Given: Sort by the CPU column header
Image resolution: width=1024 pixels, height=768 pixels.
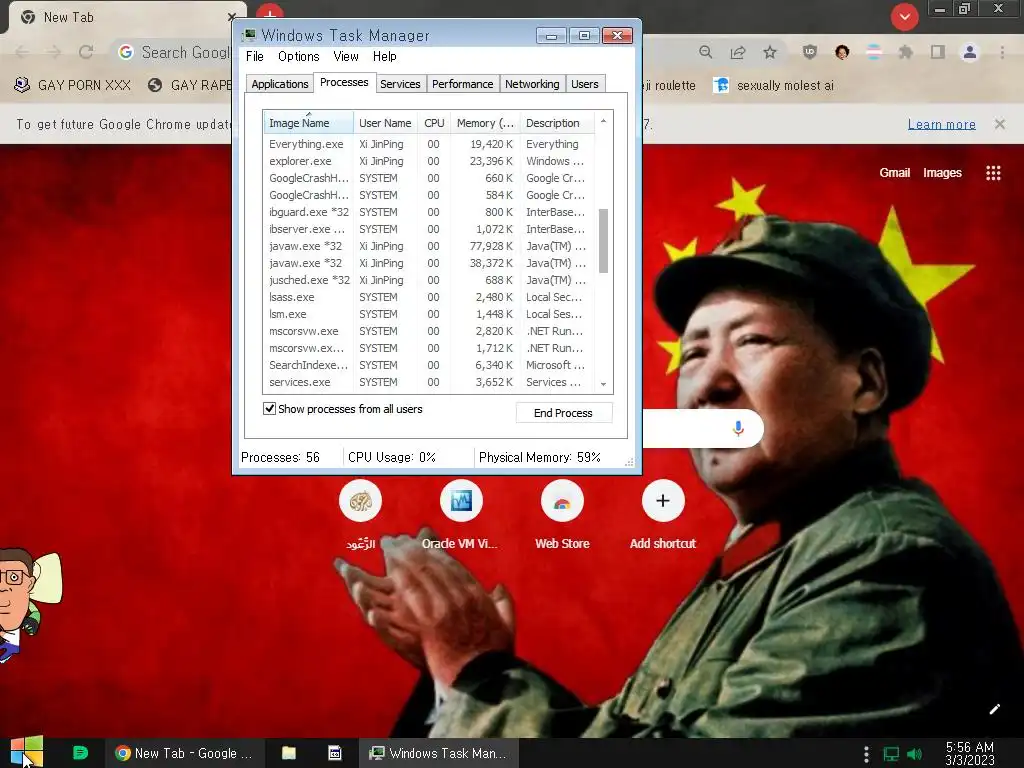Looking at the screenshot, I should tap(434, 123).
